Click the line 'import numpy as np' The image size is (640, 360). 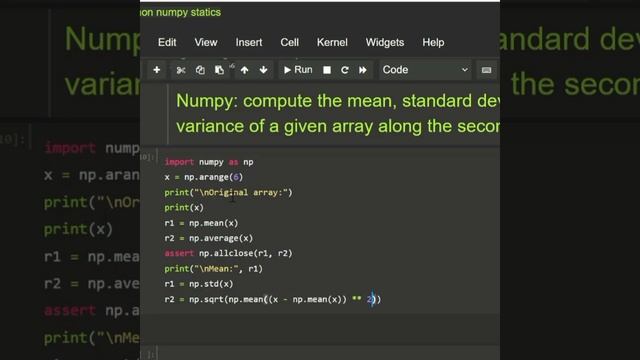pyautogui.click(x=209, y=162)
